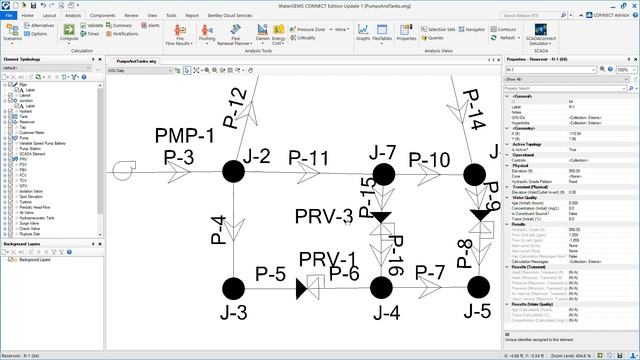Expand the Tank node in symbology tree
The image size is (640, 360).
[5, 116]
